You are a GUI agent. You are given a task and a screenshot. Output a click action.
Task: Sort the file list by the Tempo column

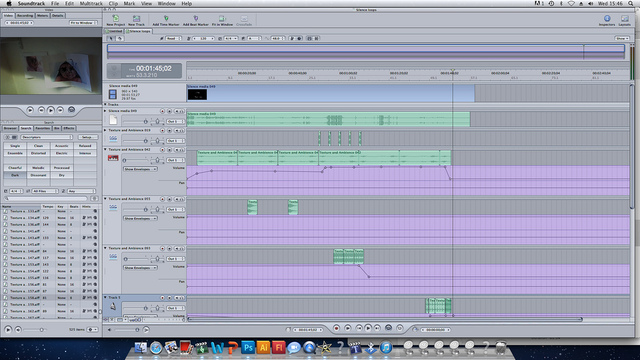pos(48,207)
